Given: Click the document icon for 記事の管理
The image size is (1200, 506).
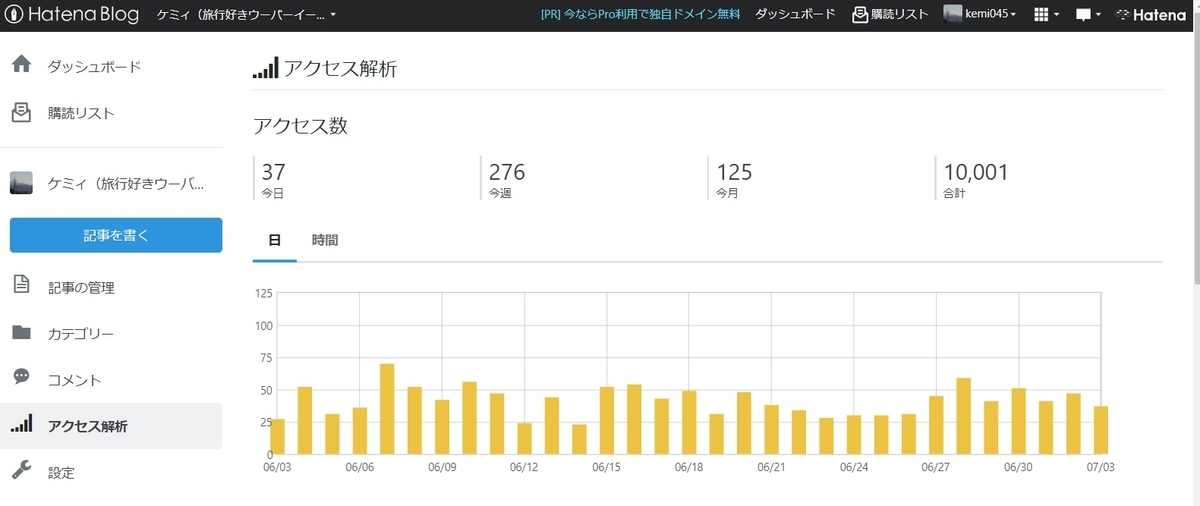Looking at the screenshot, I should click(21, 286).
